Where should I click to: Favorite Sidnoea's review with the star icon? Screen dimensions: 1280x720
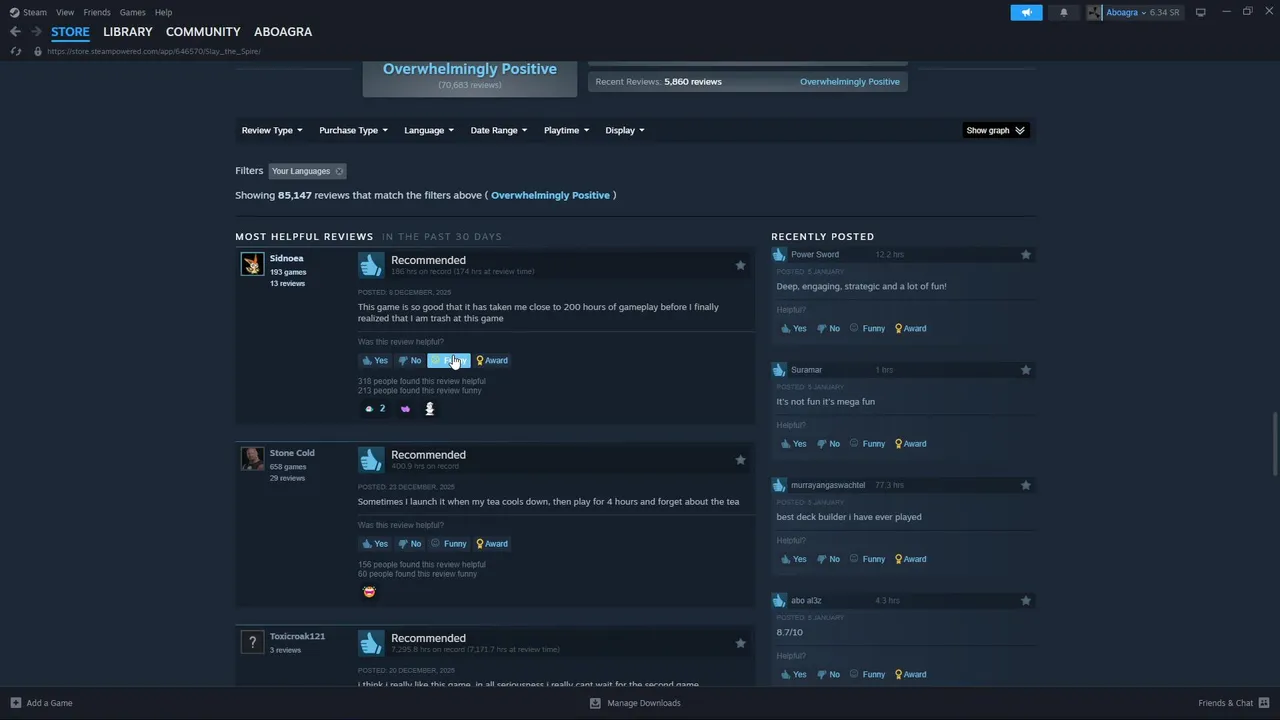[x=740, y=265]
